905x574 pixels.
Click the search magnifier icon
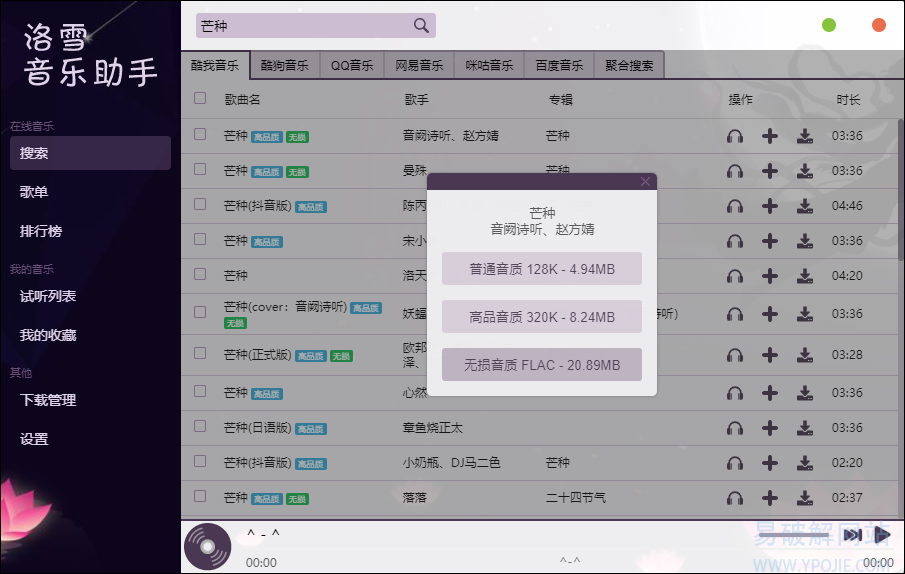[421, 25]
